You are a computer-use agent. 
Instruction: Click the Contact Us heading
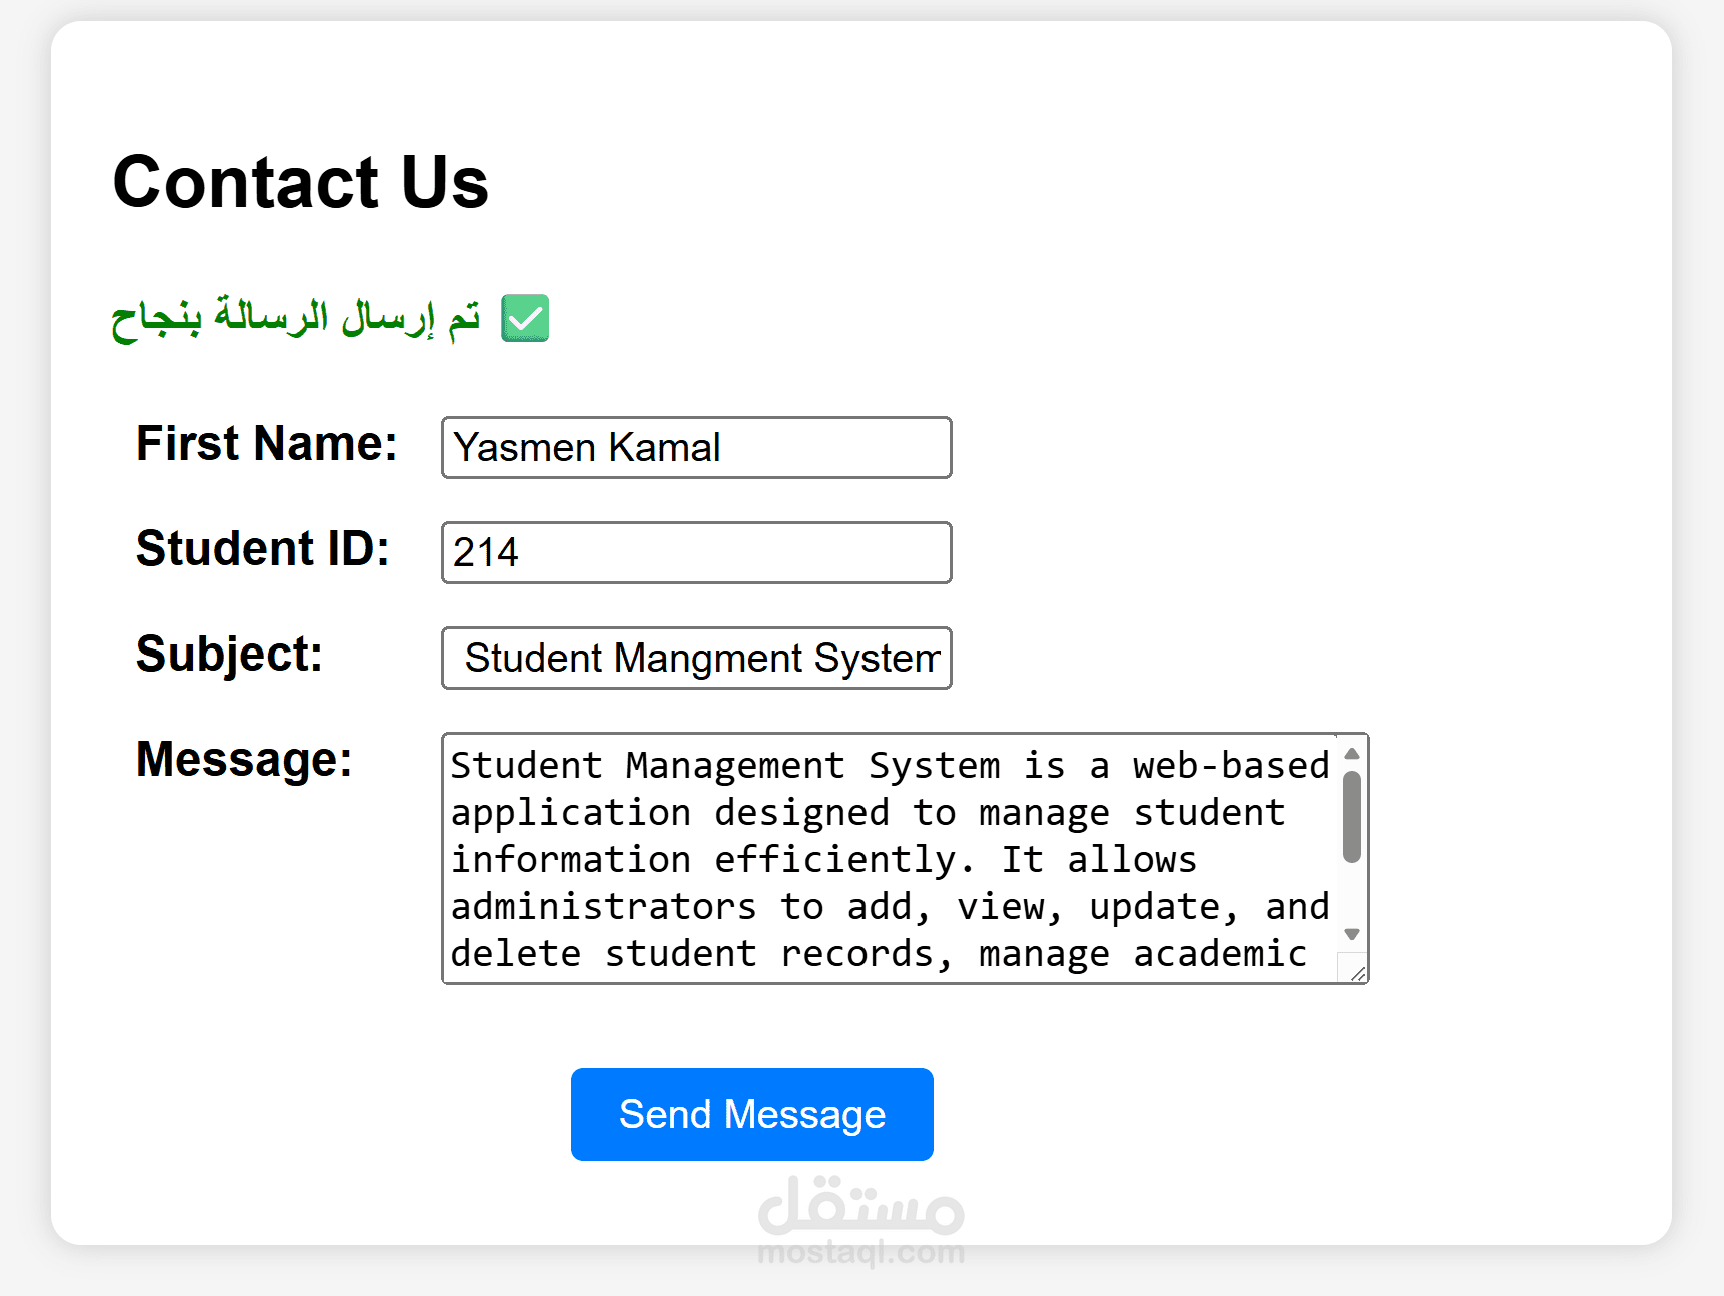(300, 182)
